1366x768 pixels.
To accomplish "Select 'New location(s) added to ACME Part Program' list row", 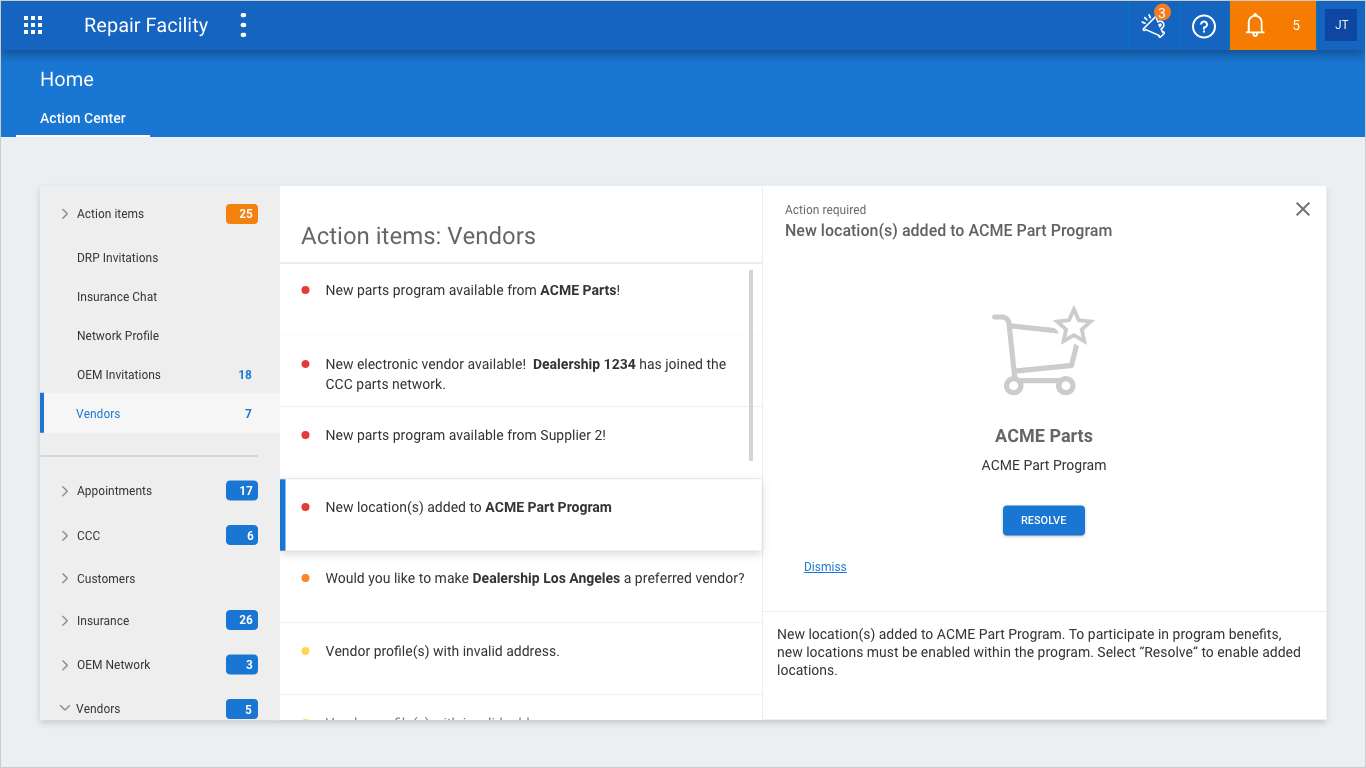I will (521, 515).
